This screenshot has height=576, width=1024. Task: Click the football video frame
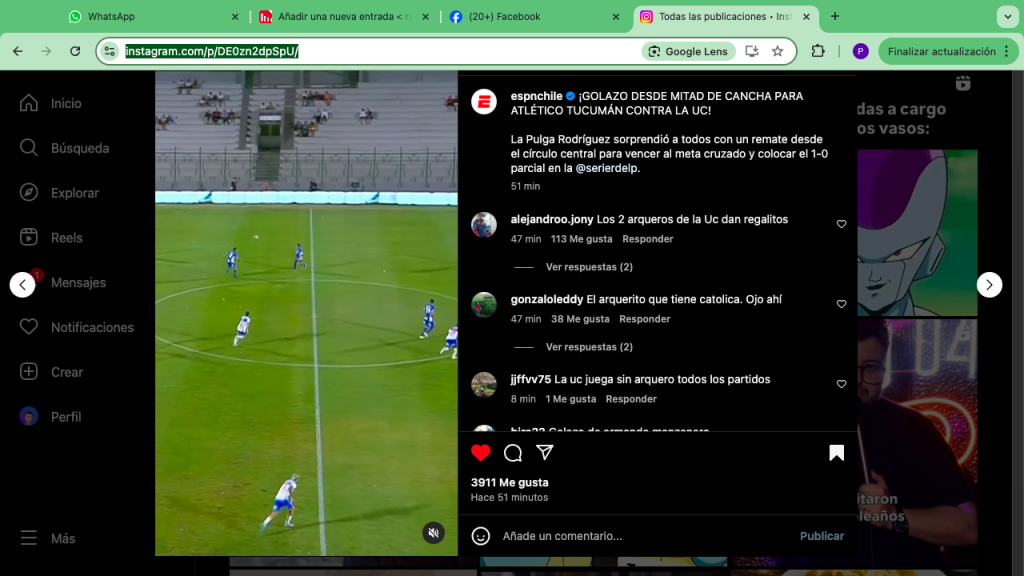tap(306, 313)
